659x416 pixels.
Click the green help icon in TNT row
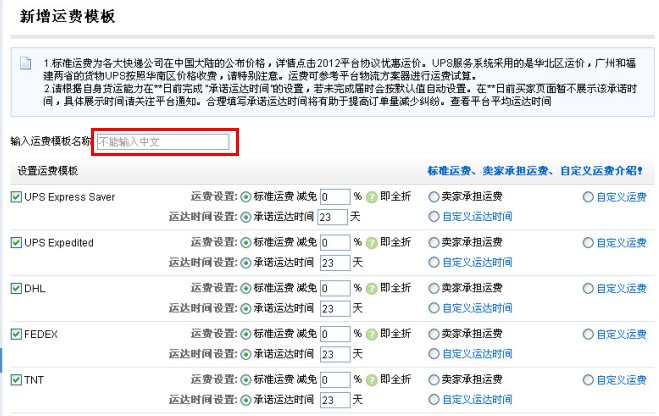click(372, 380)
